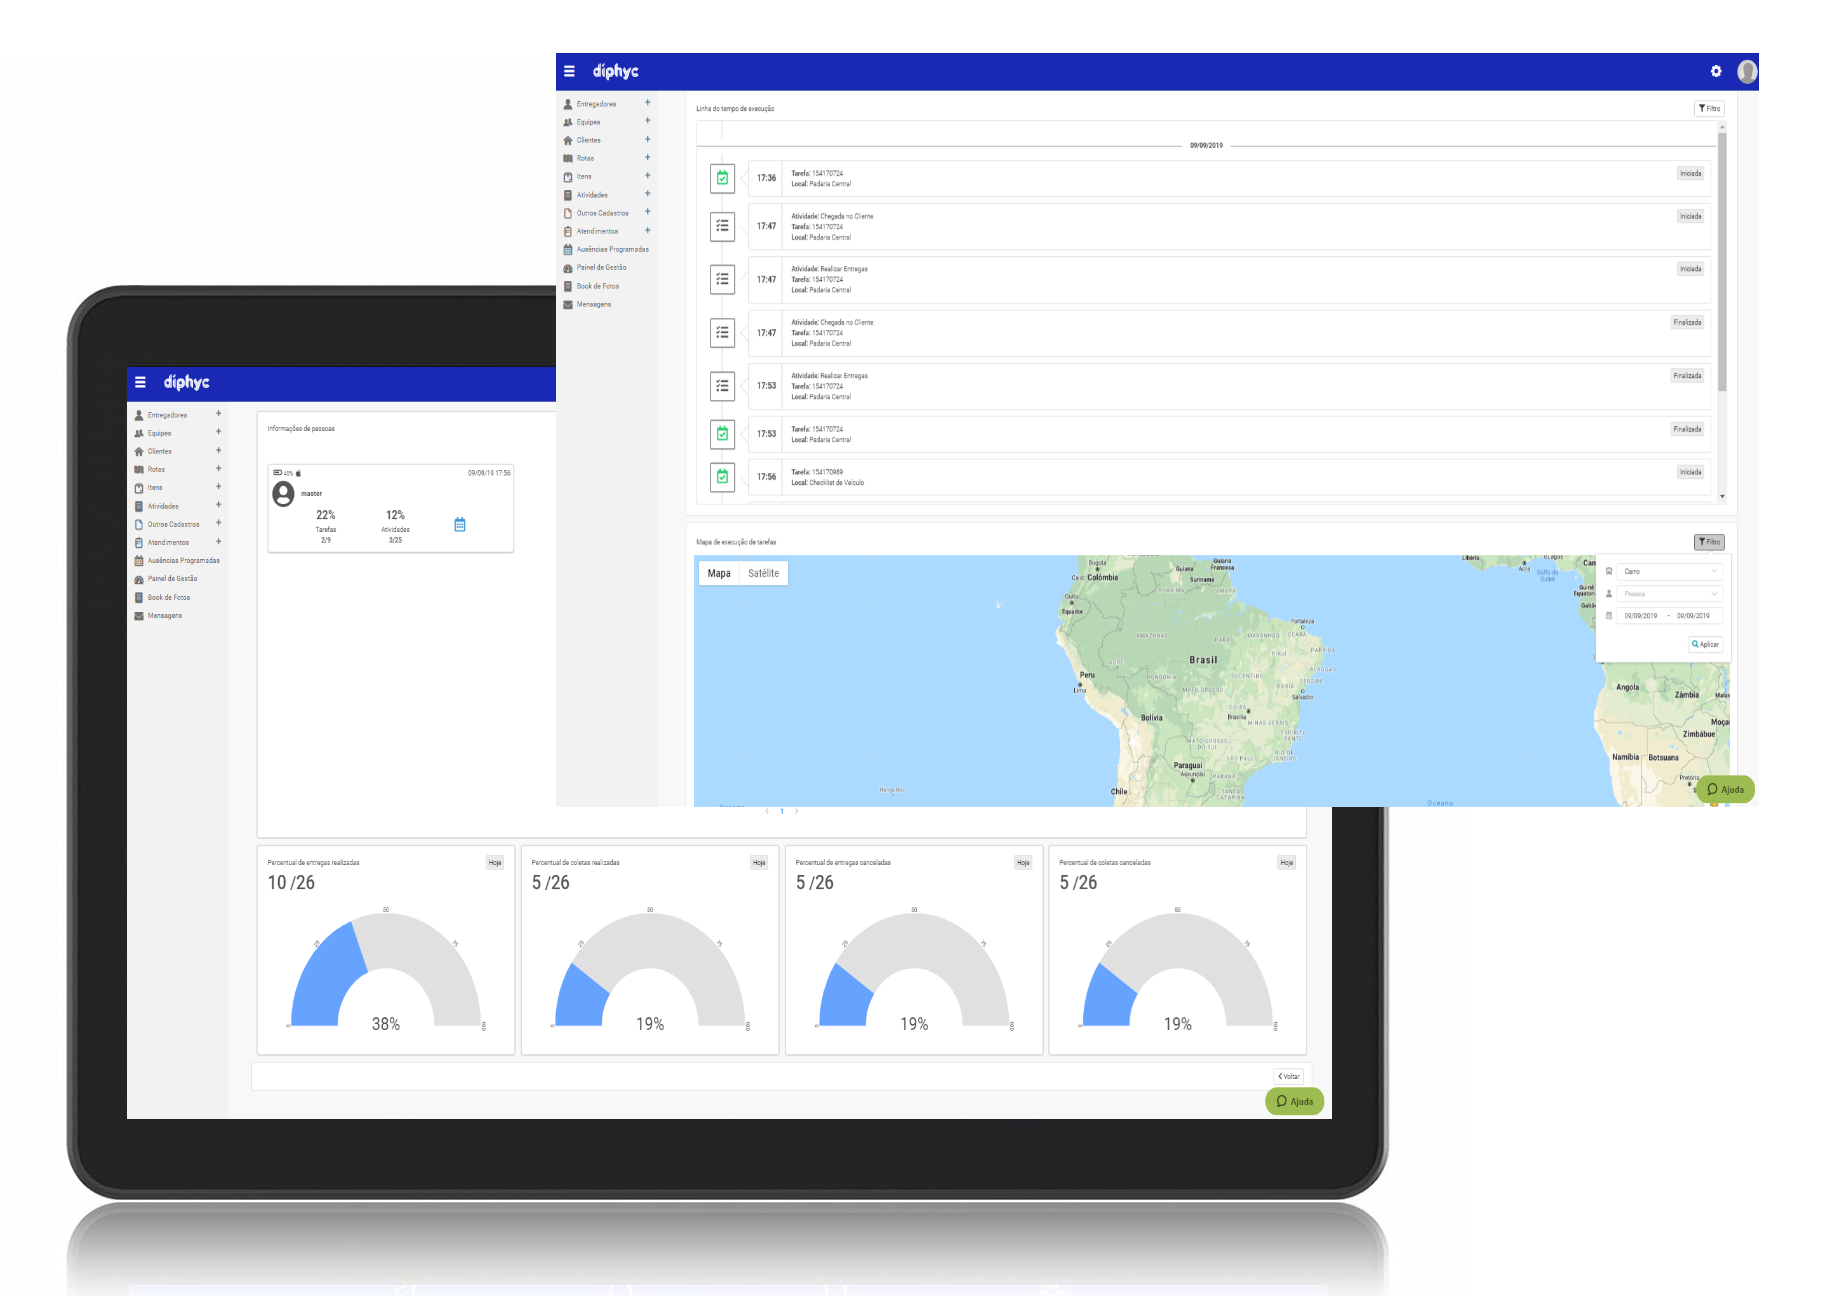Open Painel de Gestão in tablet sidebar

(x=172, y=579)
